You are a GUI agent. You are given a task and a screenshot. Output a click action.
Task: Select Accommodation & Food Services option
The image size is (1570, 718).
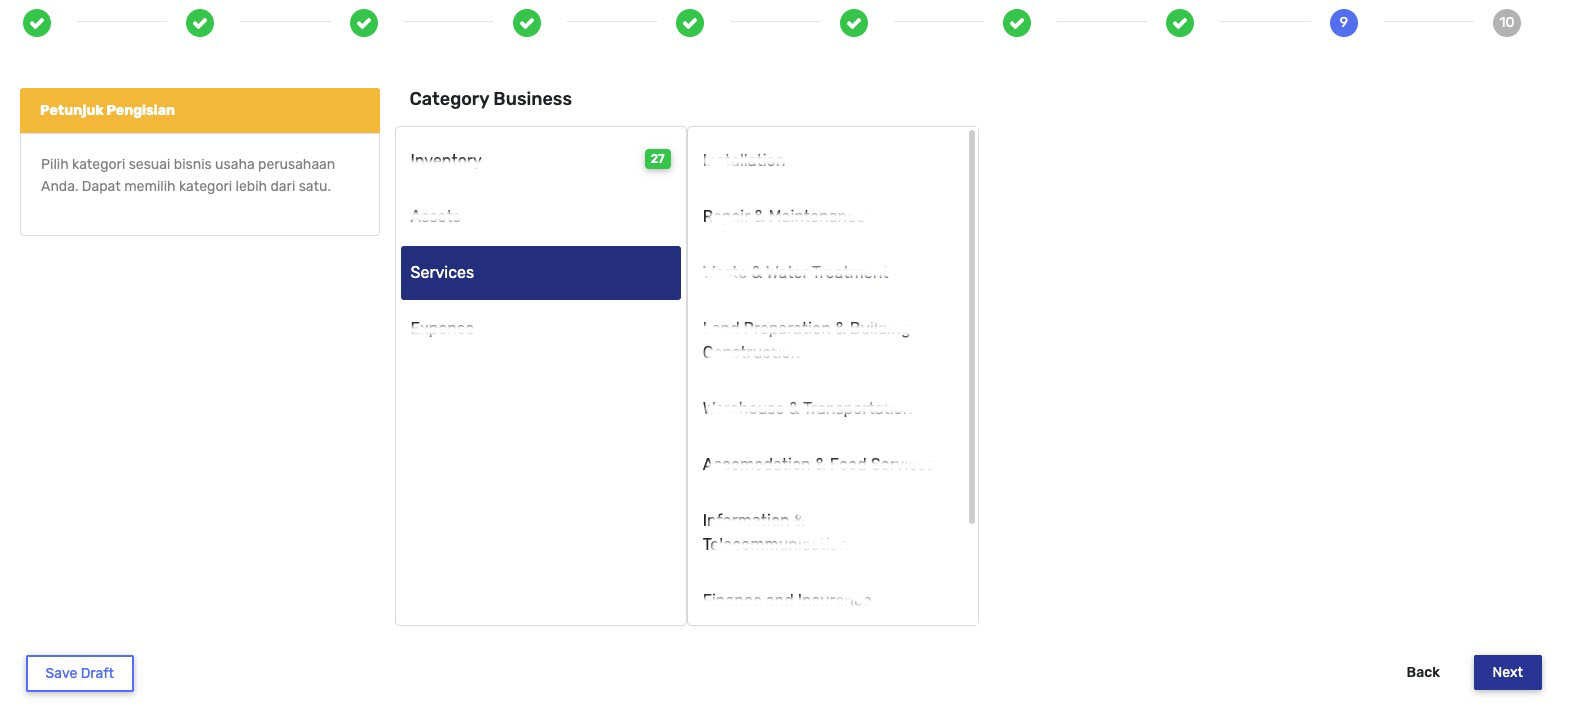(818, 464)
